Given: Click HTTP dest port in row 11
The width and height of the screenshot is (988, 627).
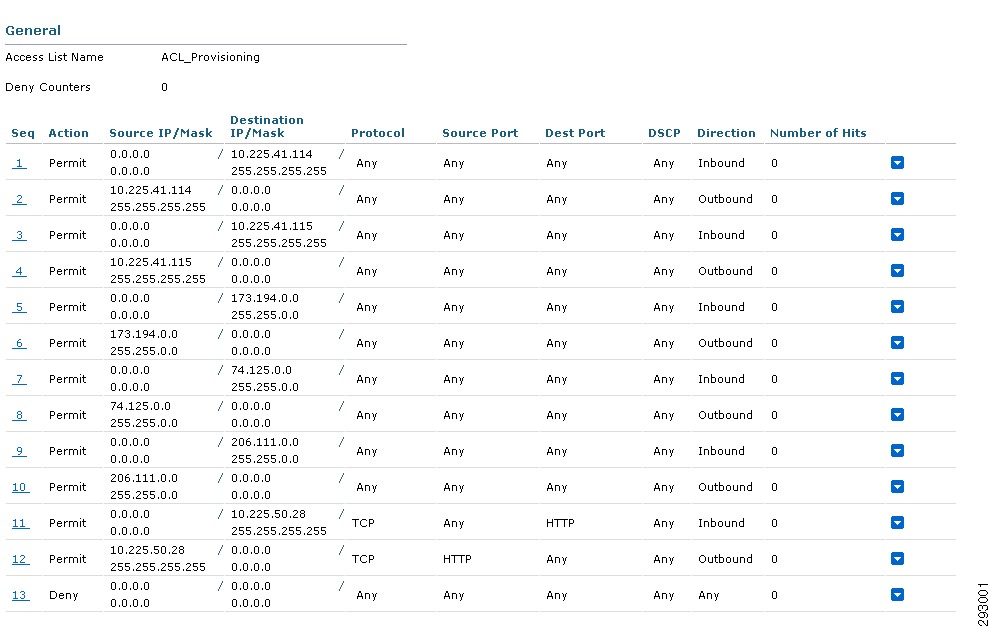Looking at the screenshot, I should pyautogui.click(x=560, y=523).
